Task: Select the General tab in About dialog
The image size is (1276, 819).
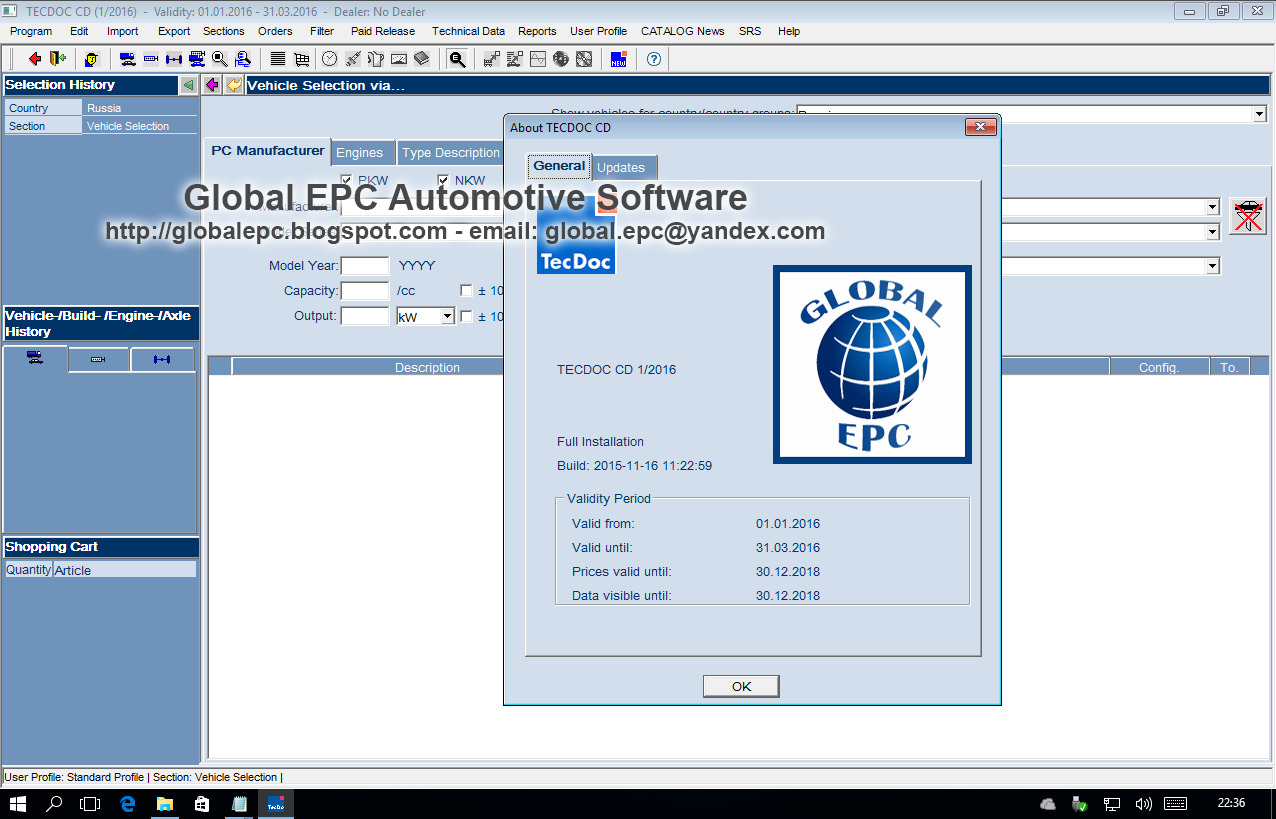Action: 559,166
